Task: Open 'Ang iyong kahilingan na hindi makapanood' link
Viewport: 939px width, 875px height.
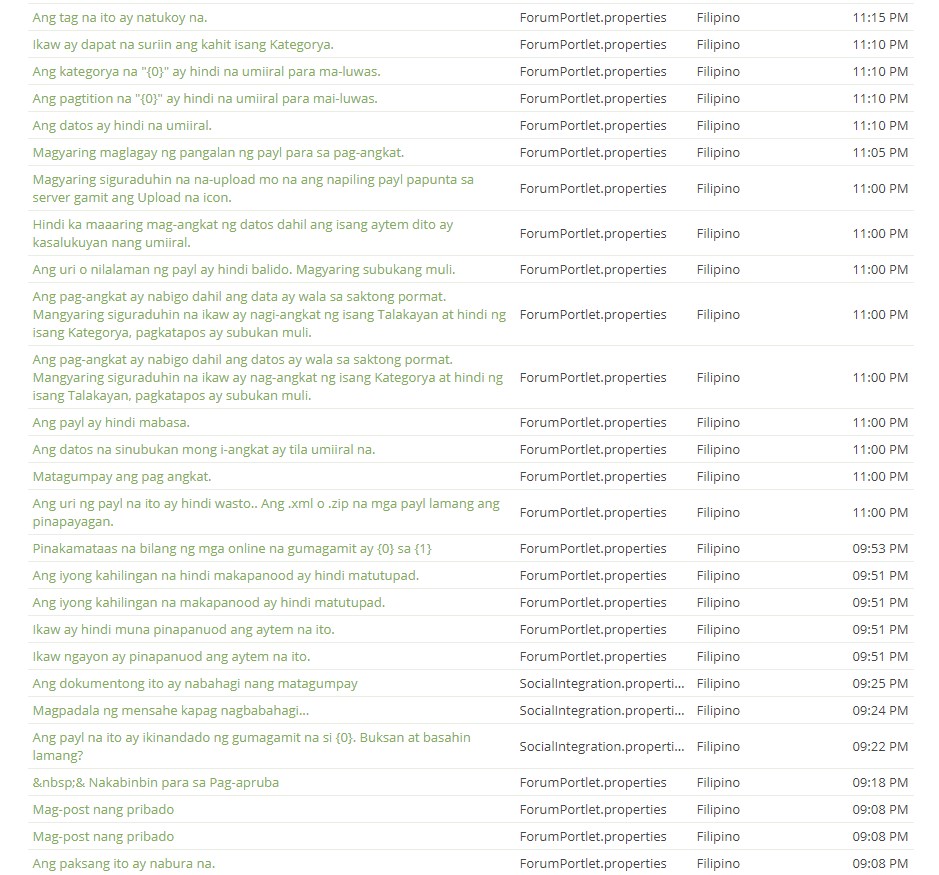Action: click(x=226, y=576)
